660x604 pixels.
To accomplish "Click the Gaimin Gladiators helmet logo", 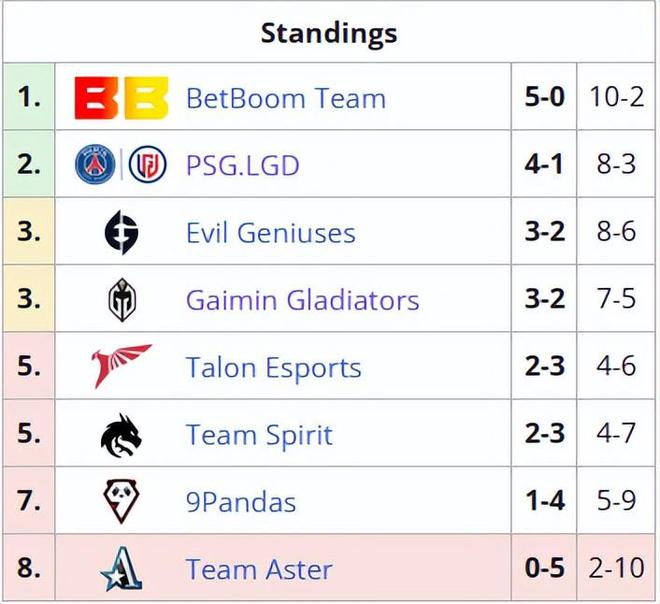I will coord(122,300).
